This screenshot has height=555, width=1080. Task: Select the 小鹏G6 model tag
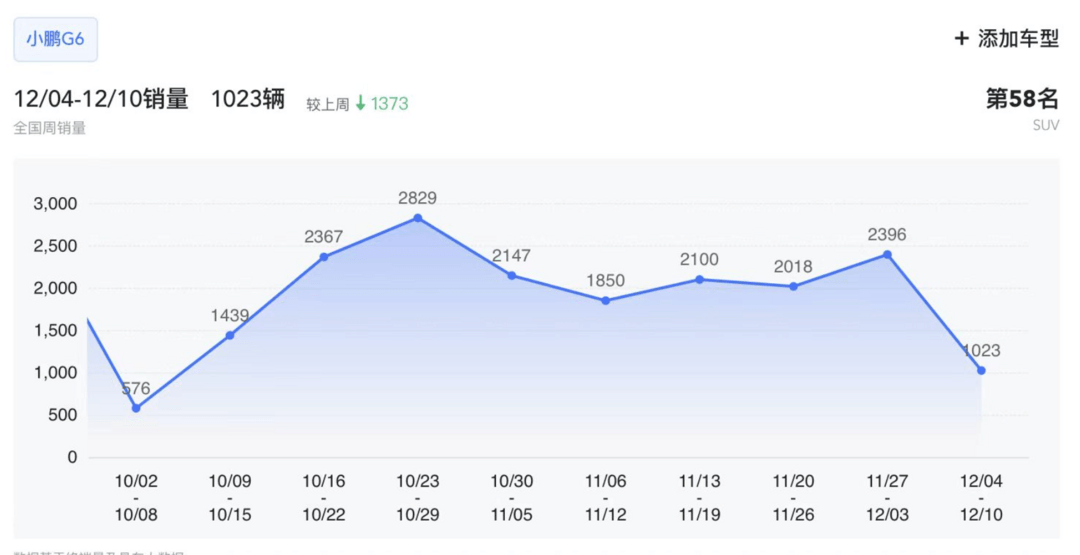pos(55,39)
